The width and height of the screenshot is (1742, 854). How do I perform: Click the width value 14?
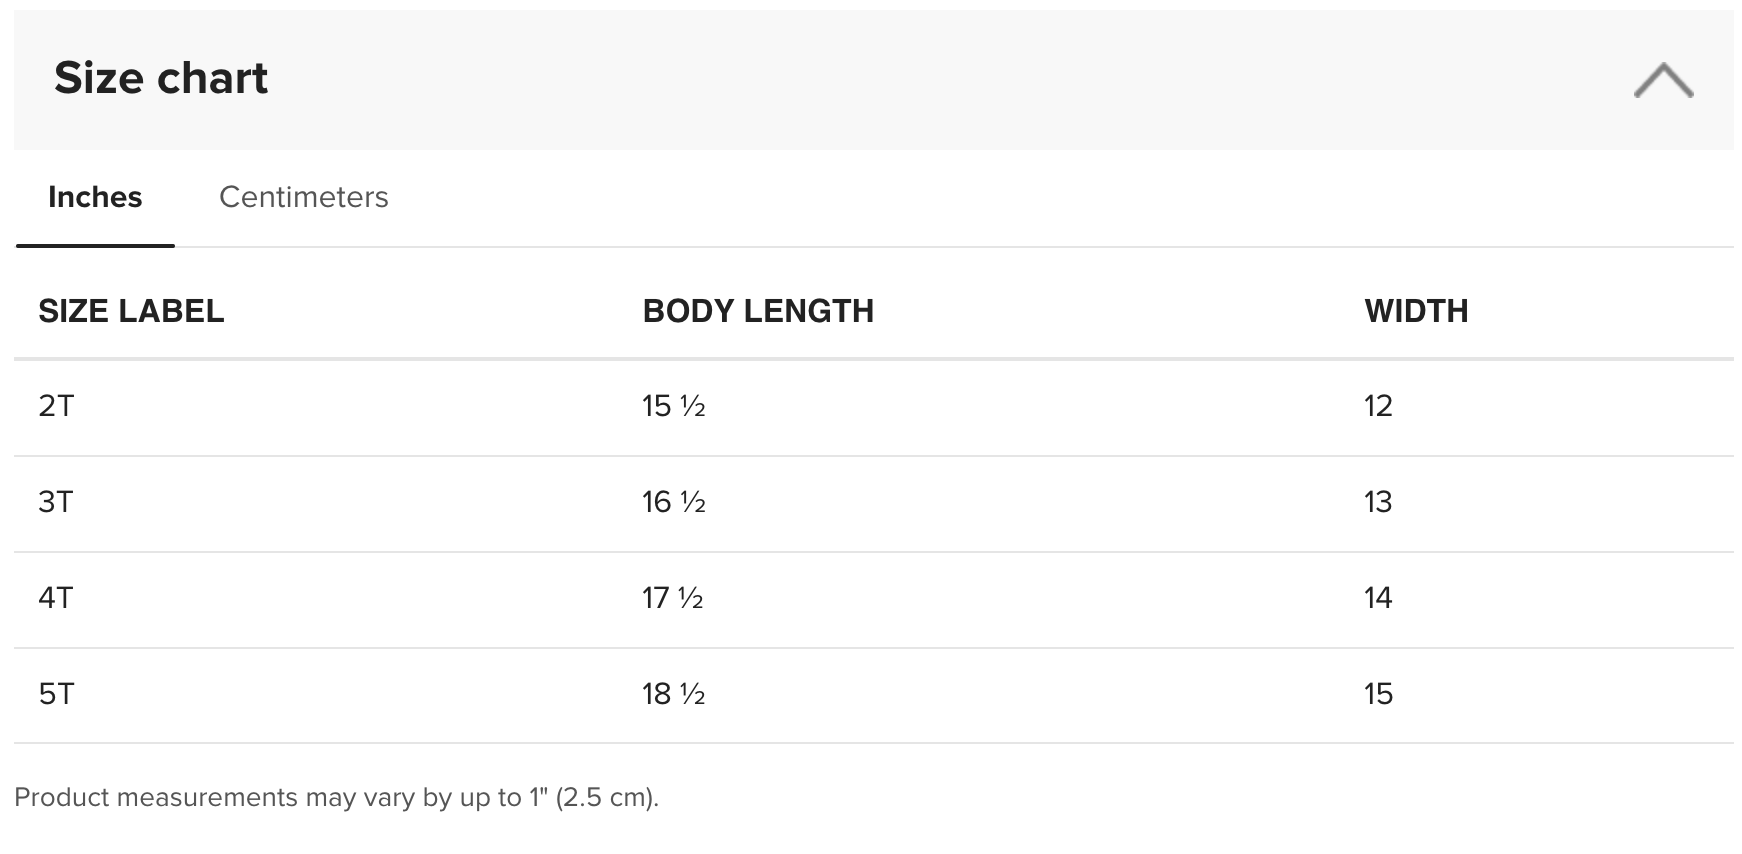tap(1378, 598)
